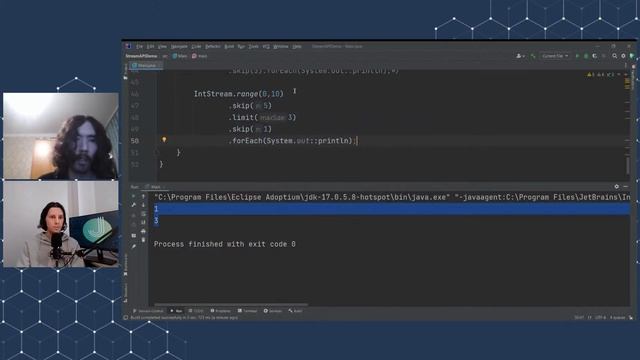
Task: Open the Current File run configuration dropdown
Action: (x=555, y=56)
